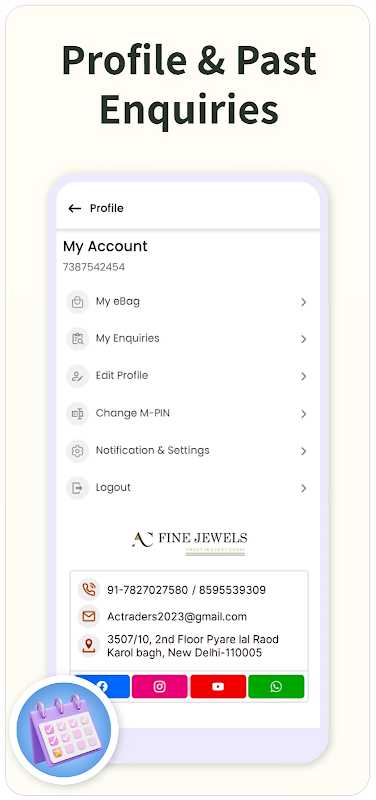Open the YouTube channel button
Viewport: 376px width, 800px height.
click(x=218, y=687)
